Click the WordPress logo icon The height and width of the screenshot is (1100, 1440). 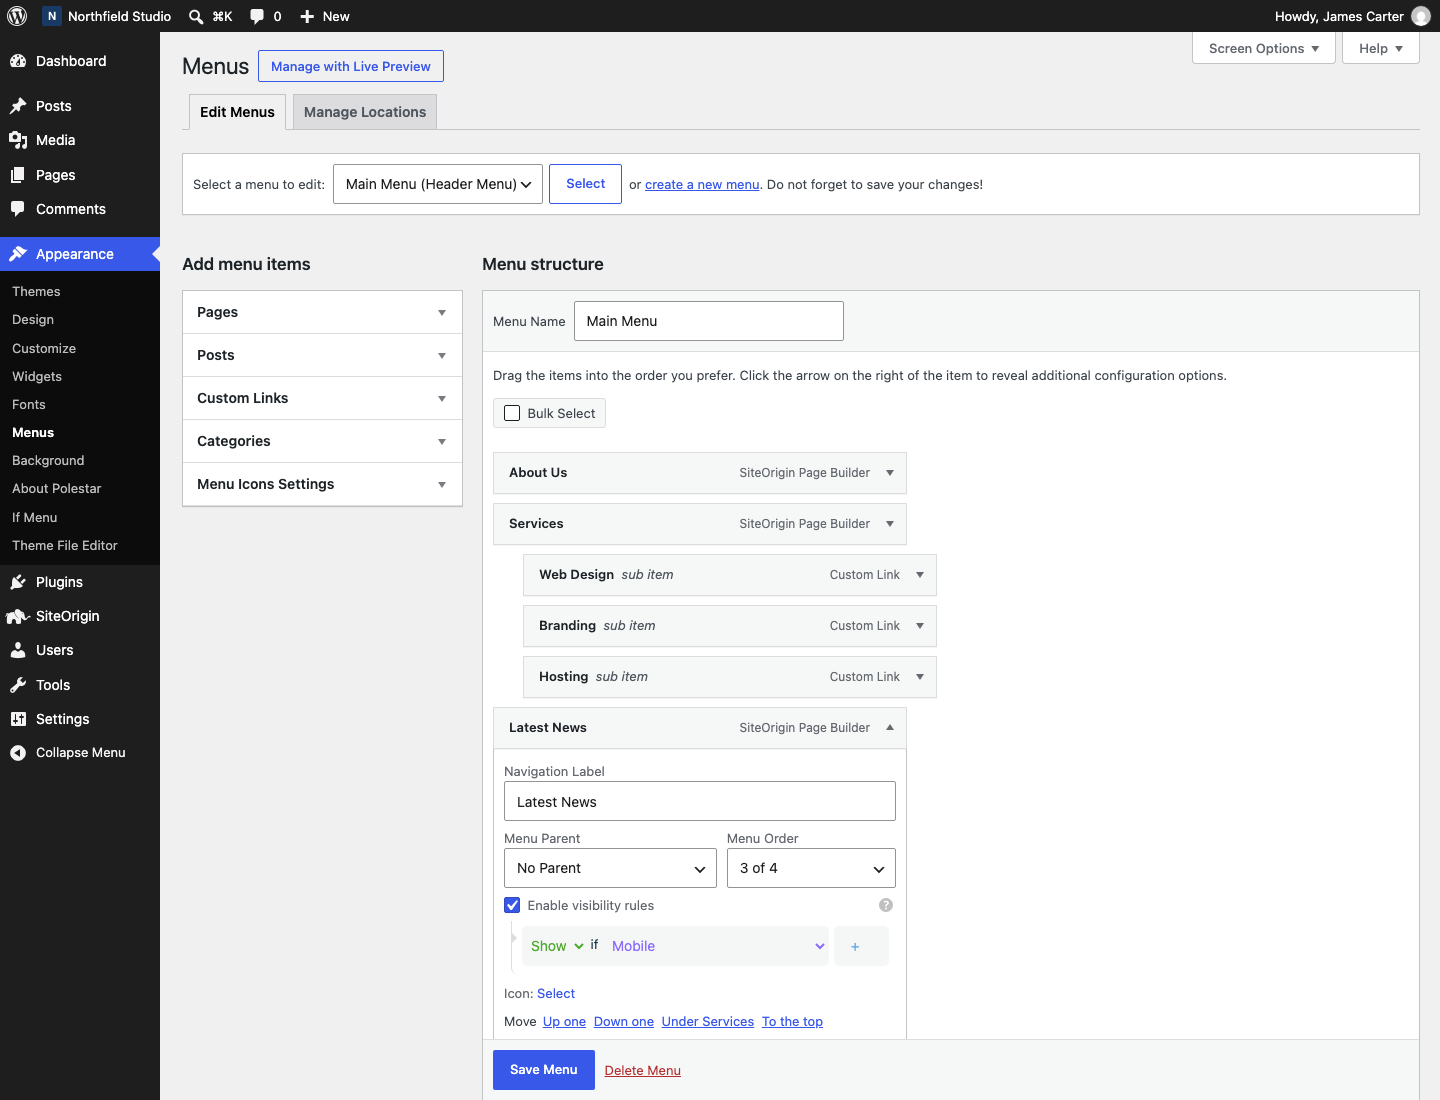(17, 16)
